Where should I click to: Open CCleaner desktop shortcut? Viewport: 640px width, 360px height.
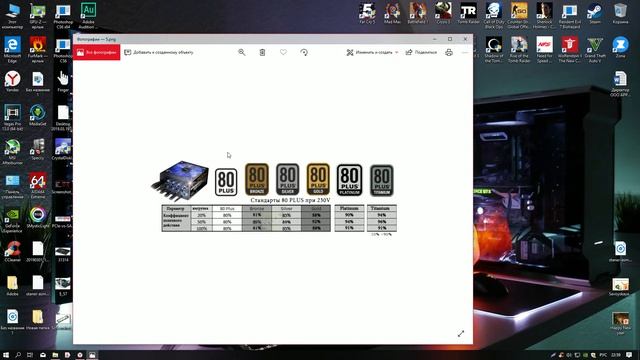(12, 251)
